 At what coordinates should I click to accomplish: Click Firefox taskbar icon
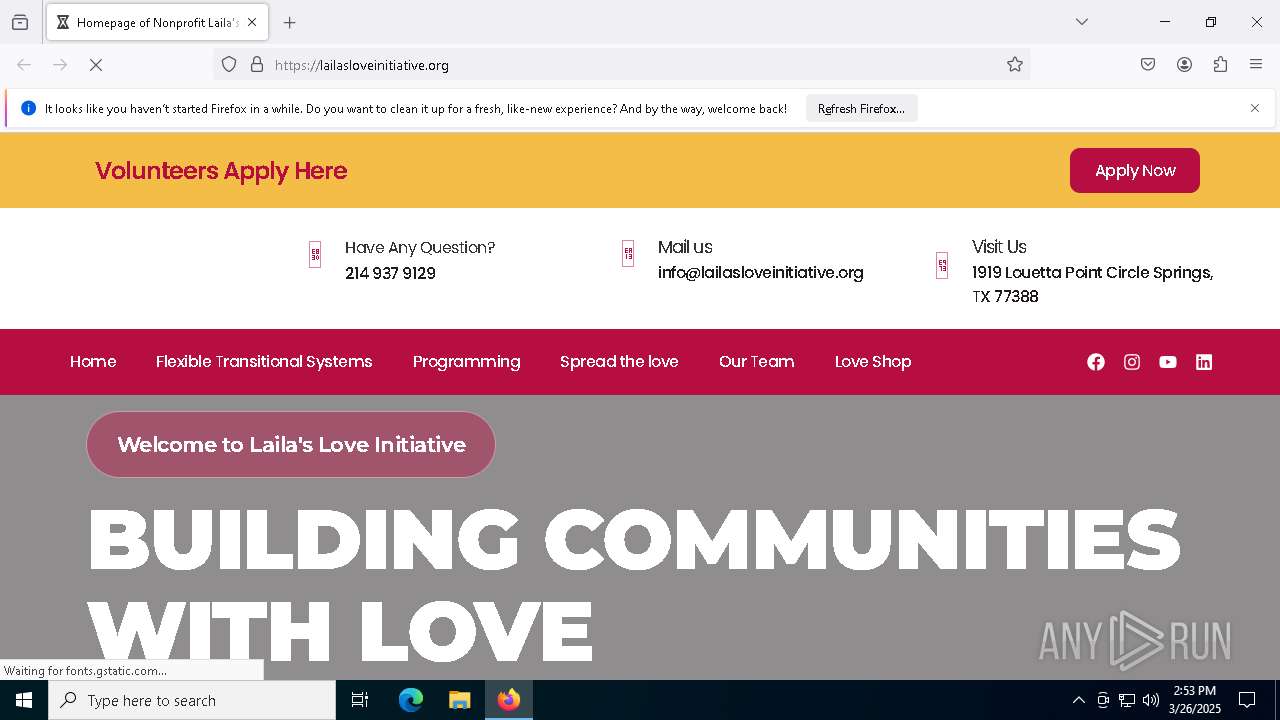509,700
